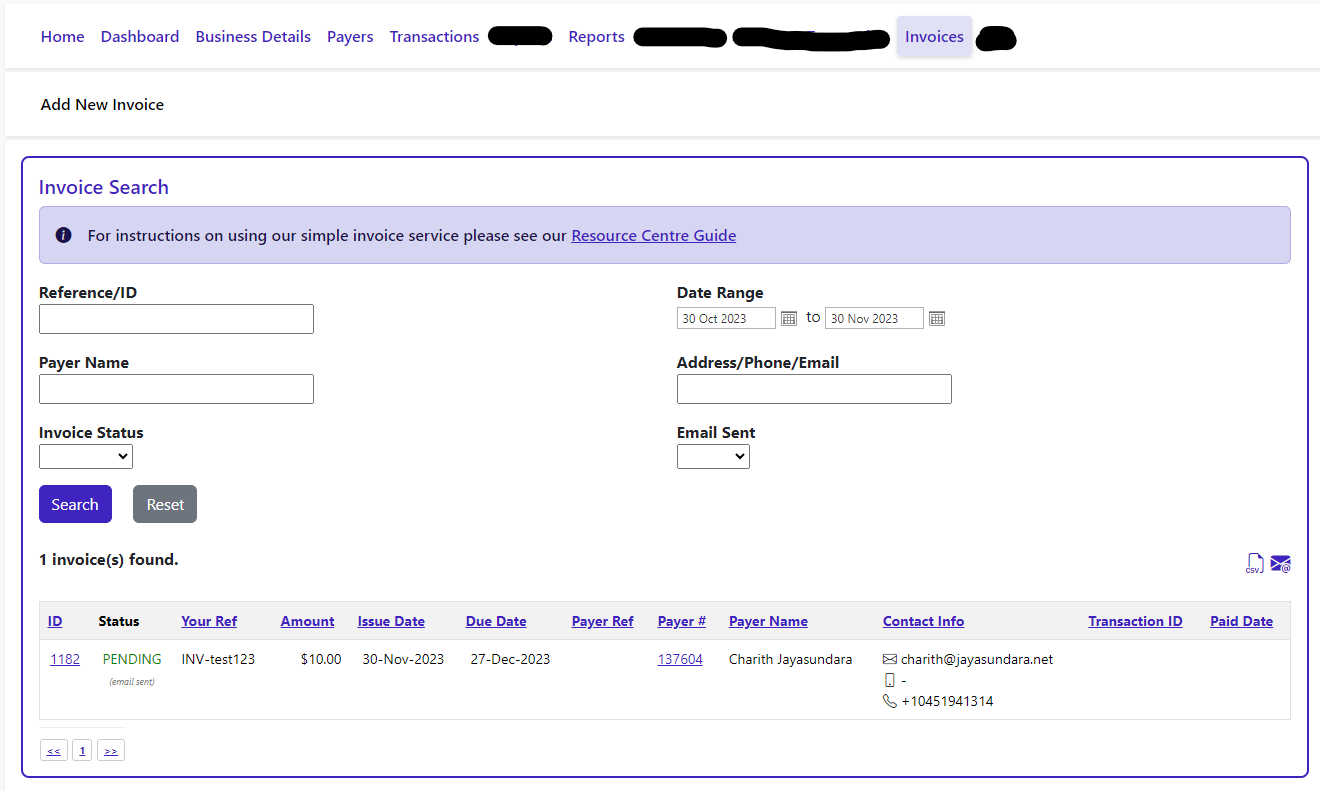Click the email invoices envelope icon

click(1280, 564)
